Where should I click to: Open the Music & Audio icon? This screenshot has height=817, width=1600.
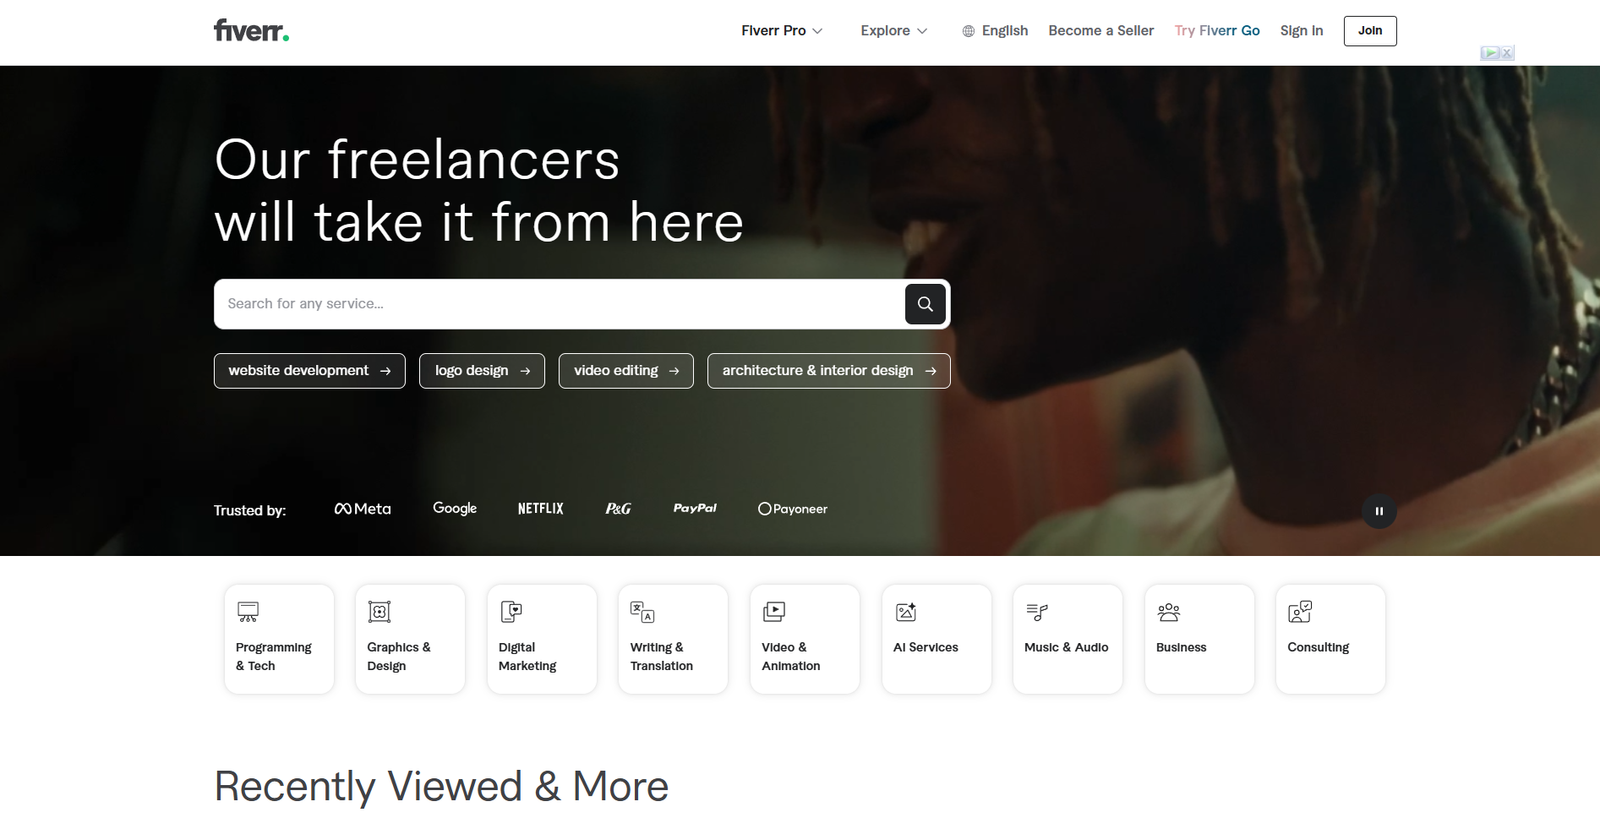[1037, 612]
